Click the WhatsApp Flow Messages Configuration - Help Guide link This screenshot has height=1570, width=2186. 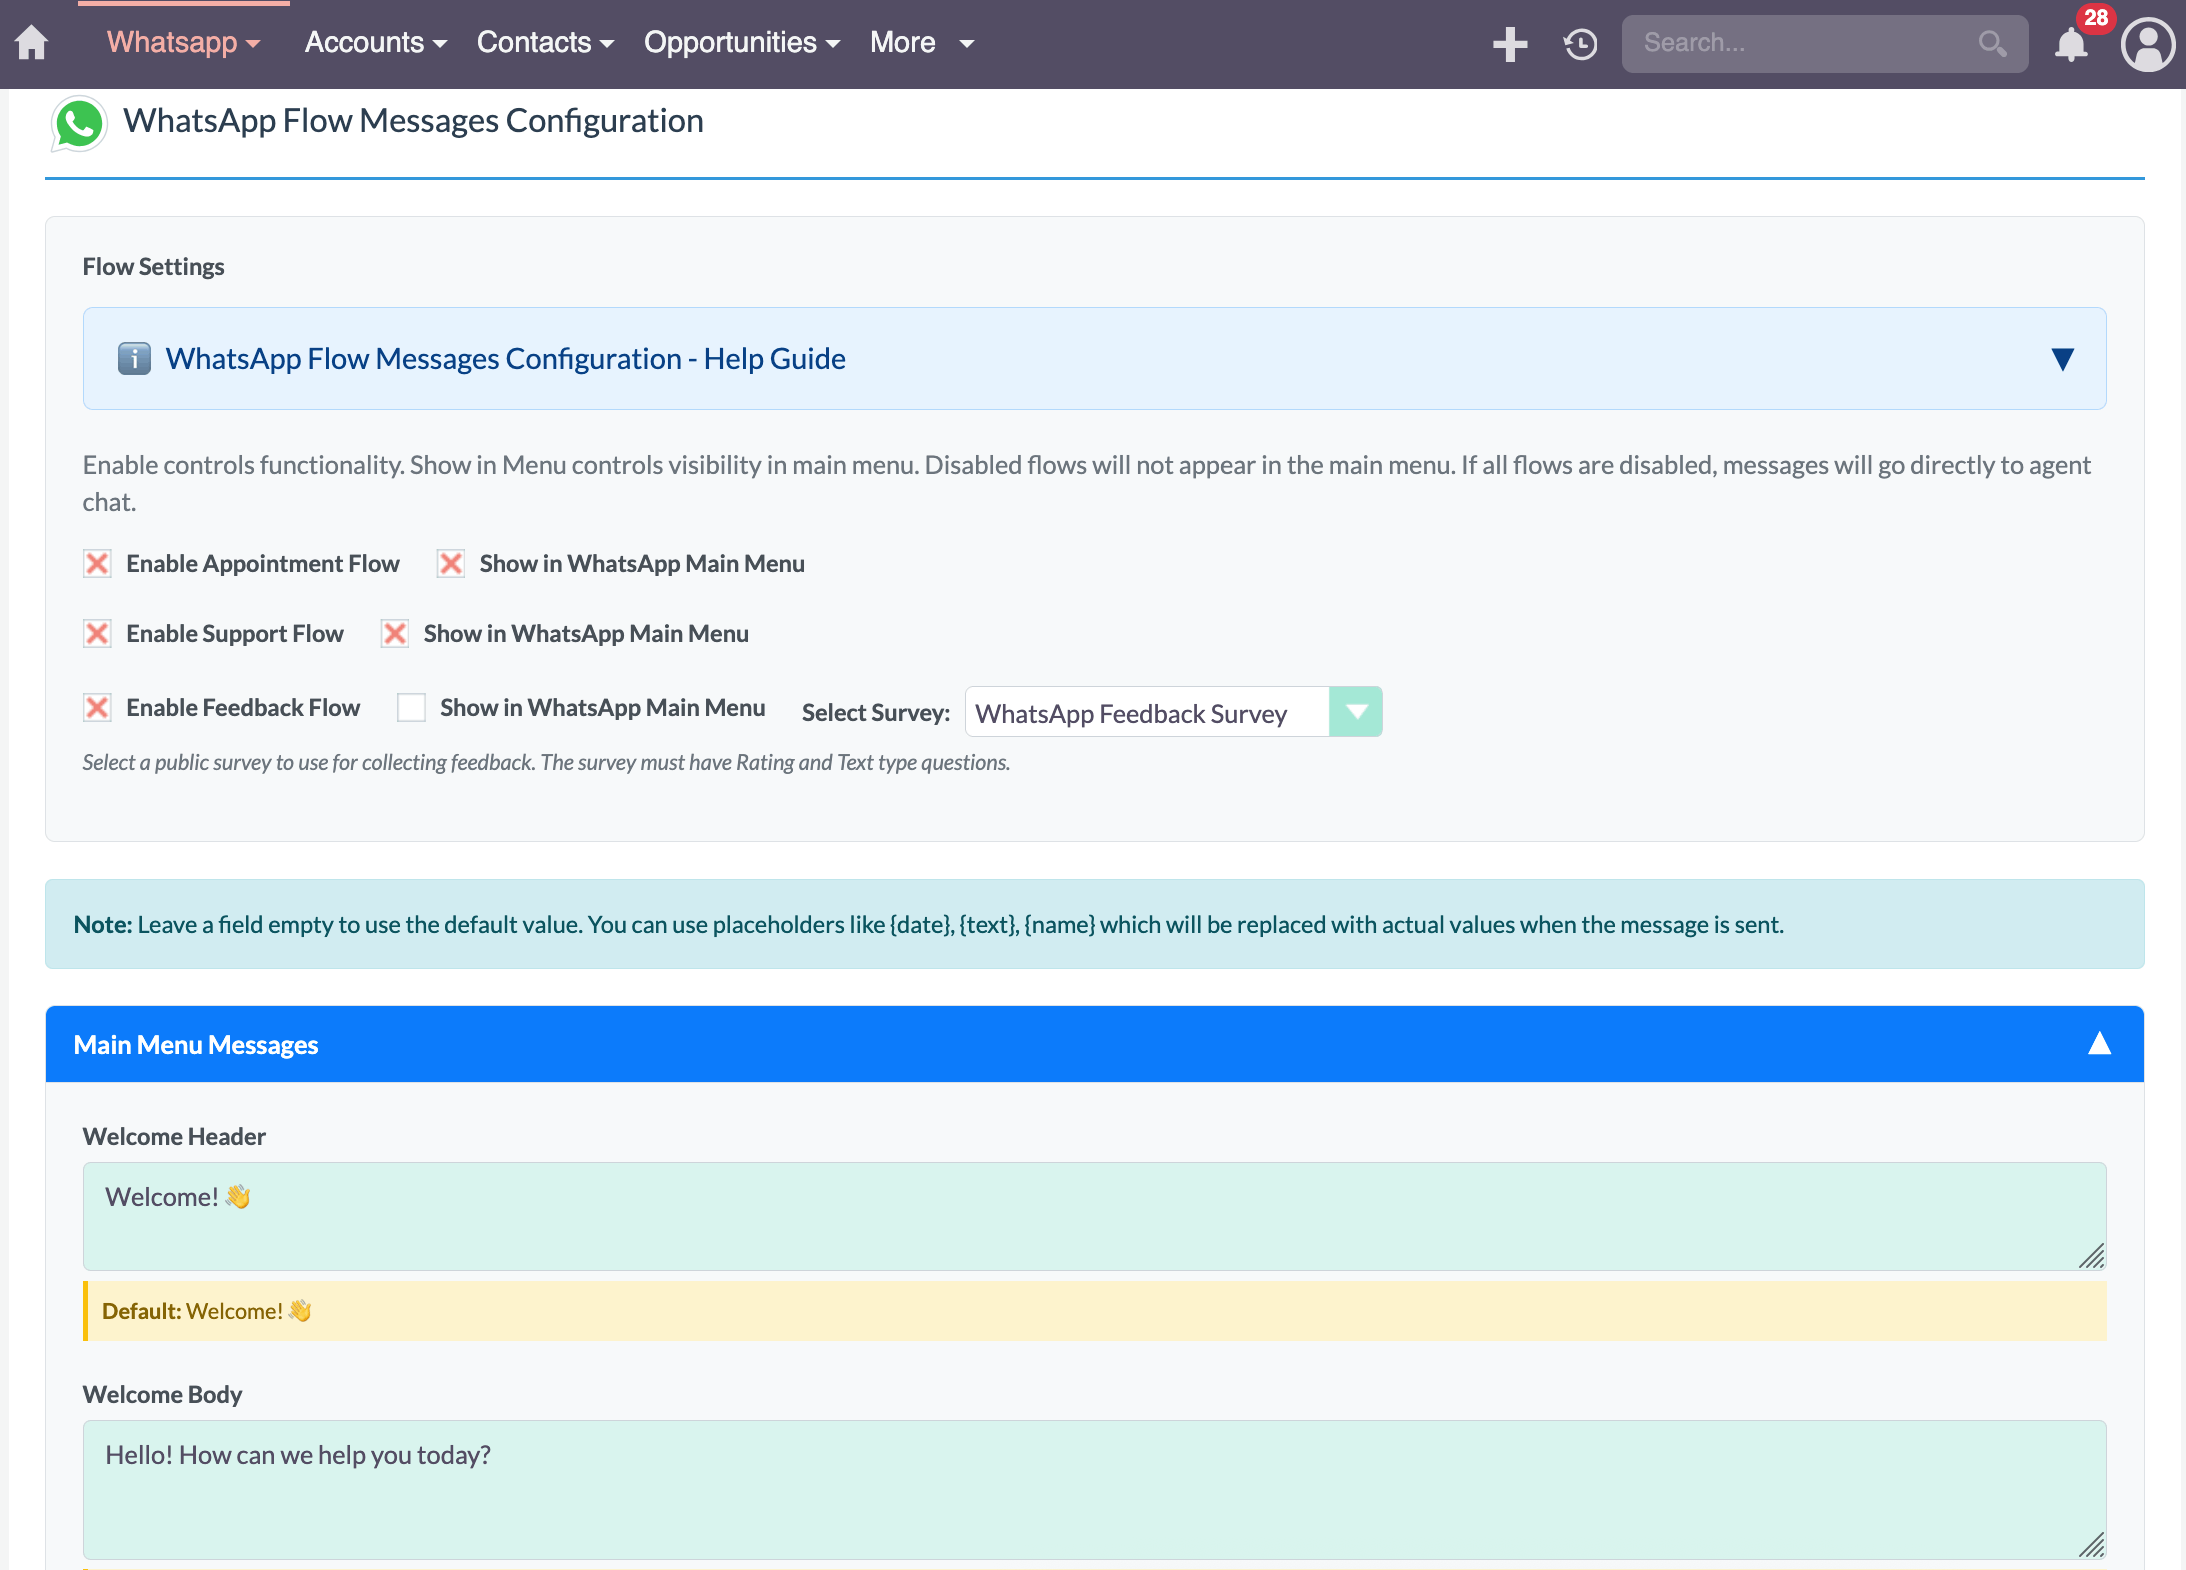point(505,358)
